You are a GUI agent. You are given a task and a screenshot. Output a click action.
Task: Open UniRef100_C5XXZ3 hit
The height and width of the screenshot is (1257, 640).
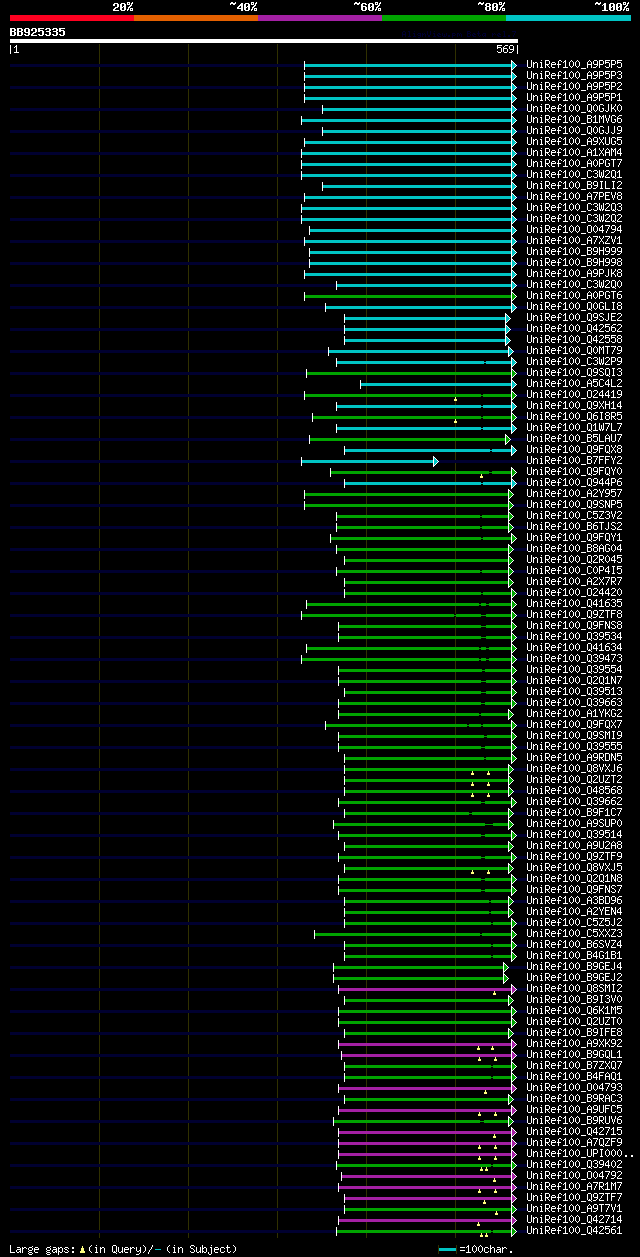pos(573,933)
